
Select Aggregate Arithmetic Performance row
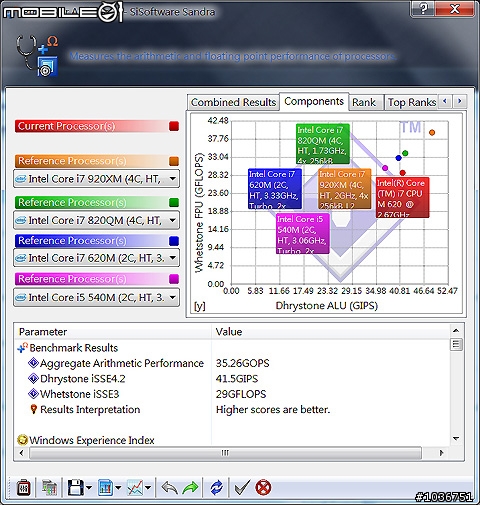coord(116,363)
